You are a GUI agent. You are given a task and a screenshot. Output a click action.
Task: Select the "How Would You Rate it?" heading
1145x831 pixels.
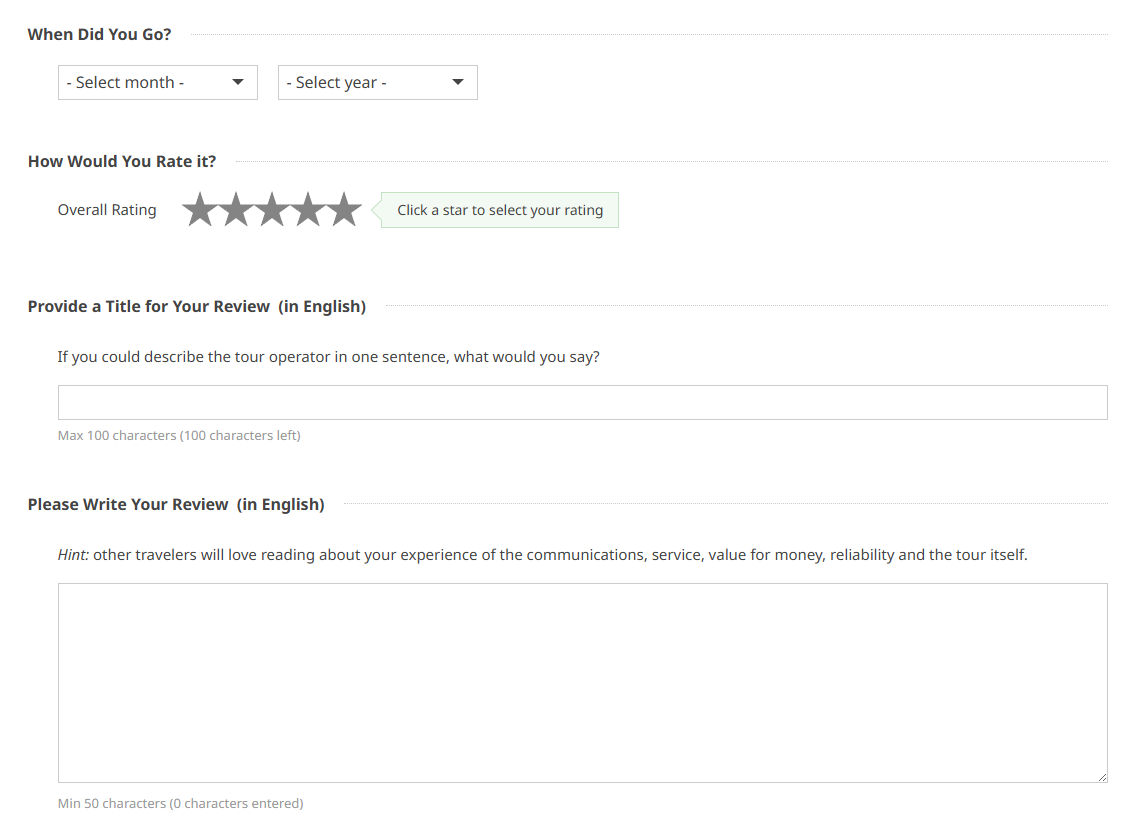[122, 161]
